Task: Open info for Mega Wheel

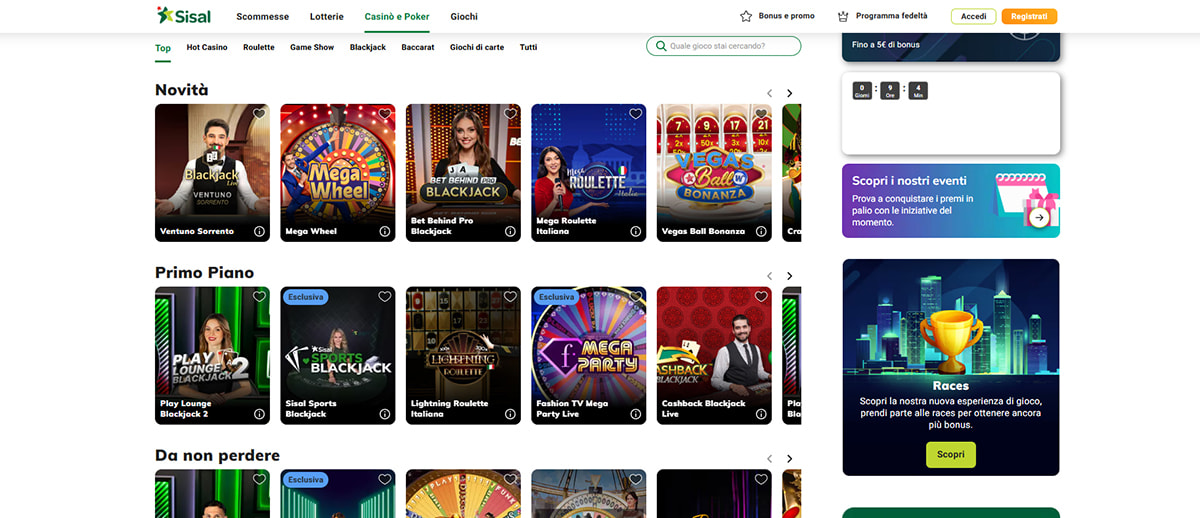Action: [x=385, y=231]
